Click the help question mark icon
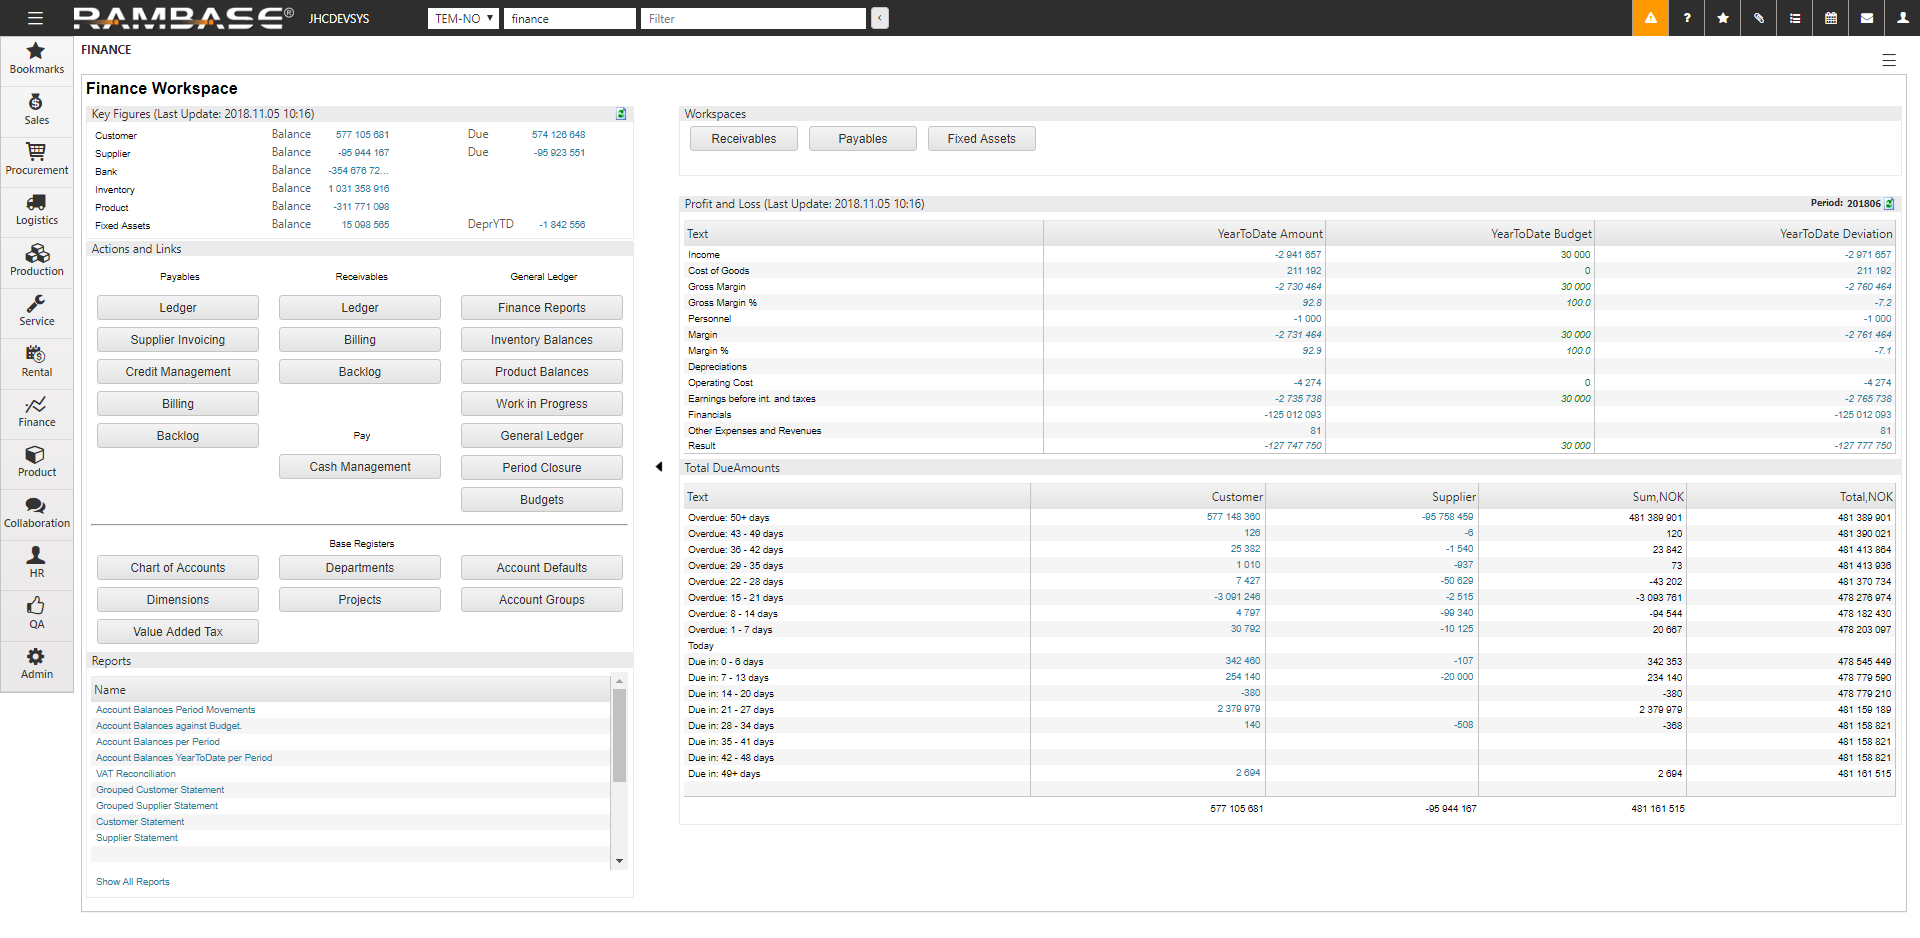This screenshot has width=1920, height=938. 1687,18
